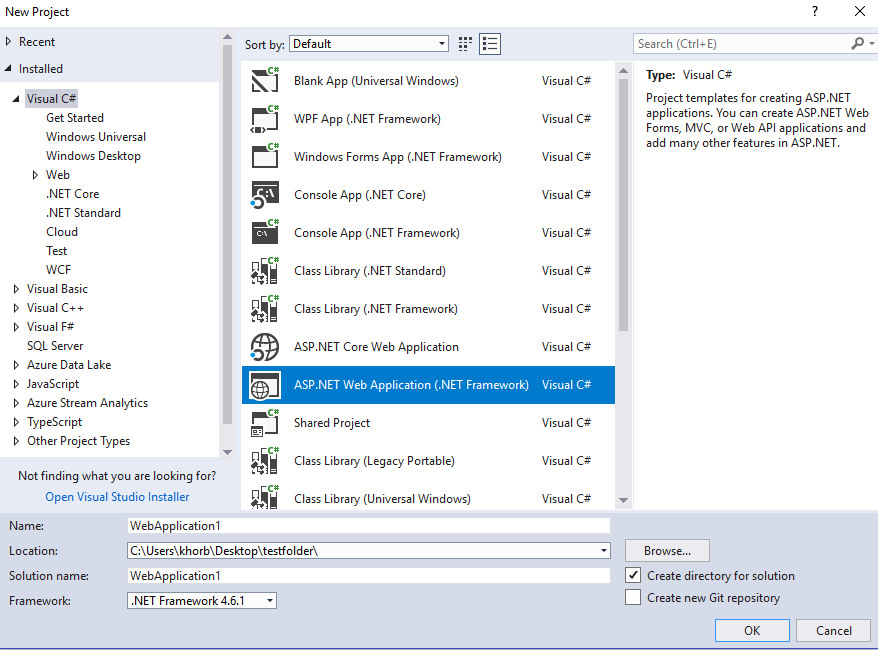Select Windows Universal category
878x650 pixels.
[96, 137]
